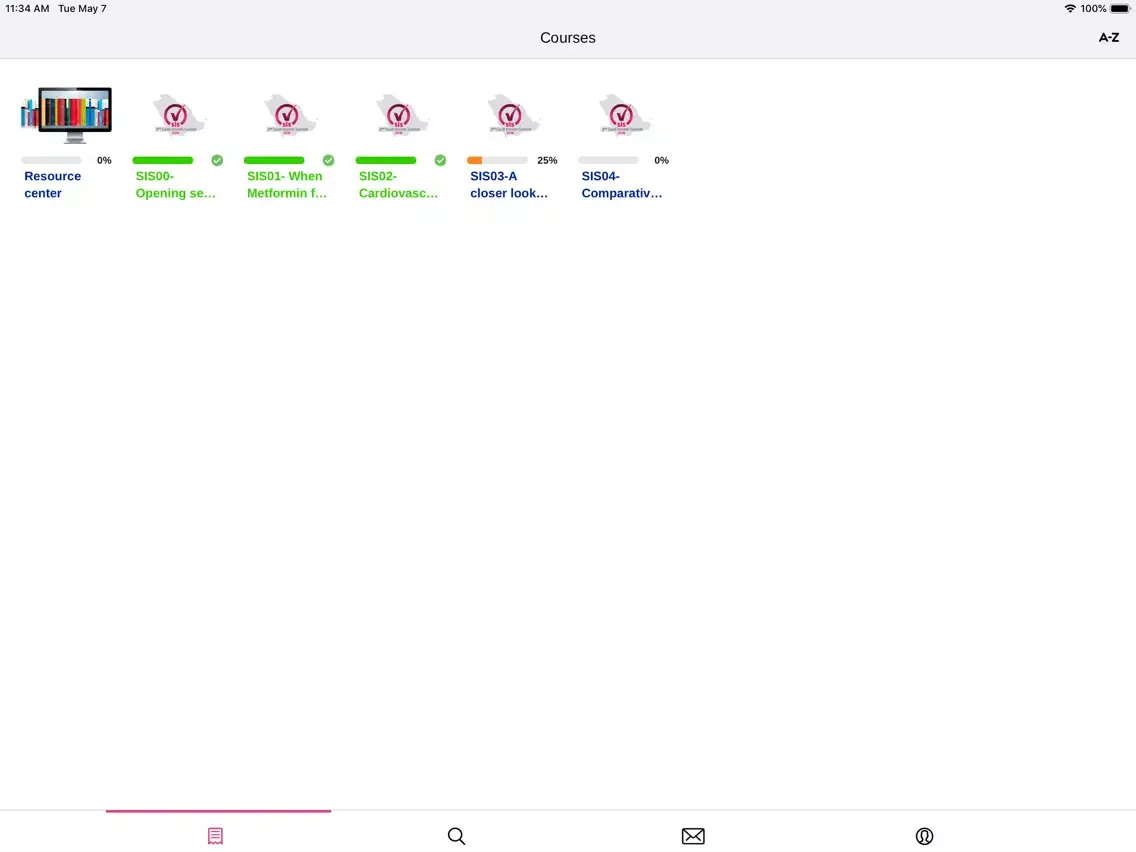Image resolution: width=1136 pixels, height=852 pixels.
Task: Click the SIS01 full green progress bar
Action: tap(275, 160)
